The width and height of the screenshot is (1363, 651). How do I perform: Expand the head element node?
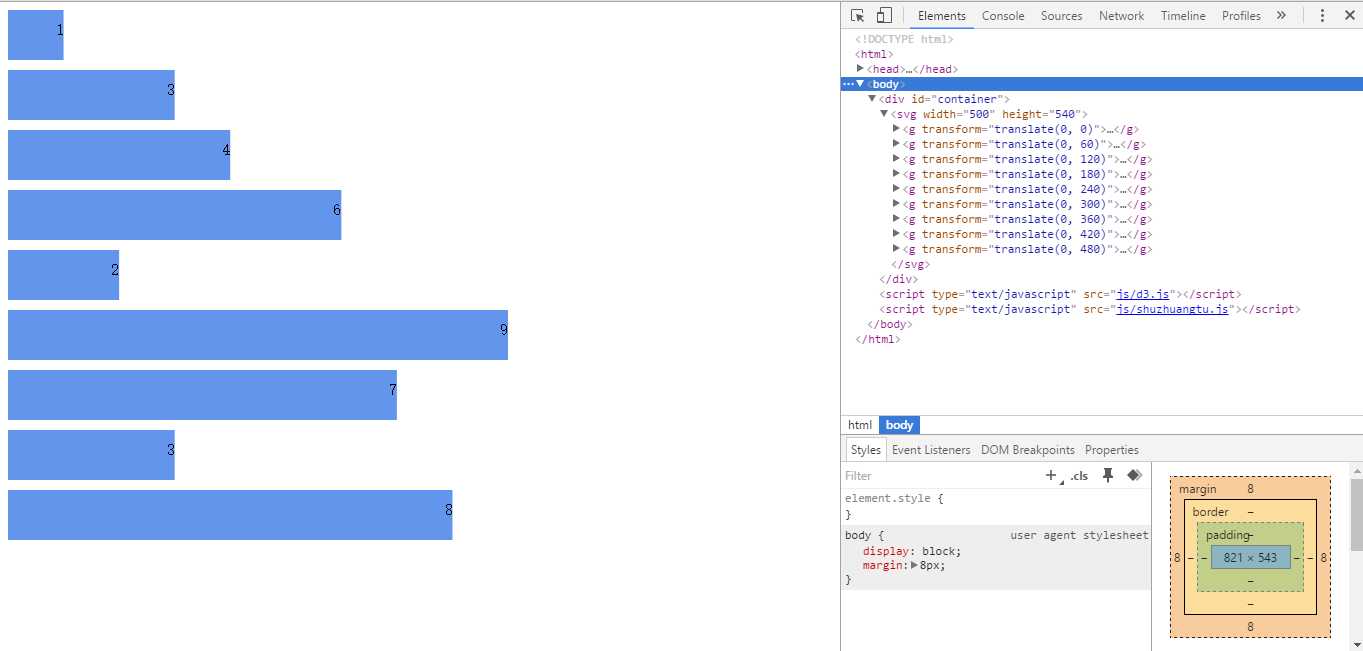click(x=860, y=69)
